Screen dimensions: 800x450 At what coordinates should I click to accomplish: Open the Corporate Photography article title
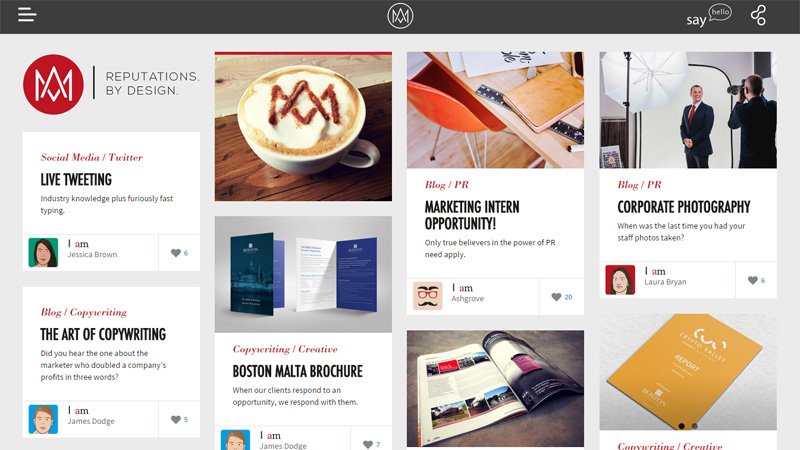point(684,207)
